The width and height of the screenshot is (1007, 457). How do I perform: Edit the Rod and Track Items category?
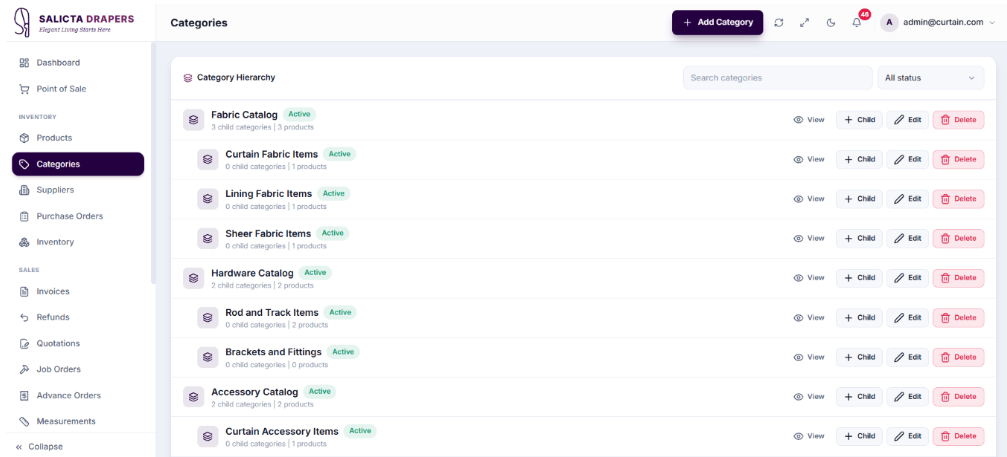pos(907,318)
